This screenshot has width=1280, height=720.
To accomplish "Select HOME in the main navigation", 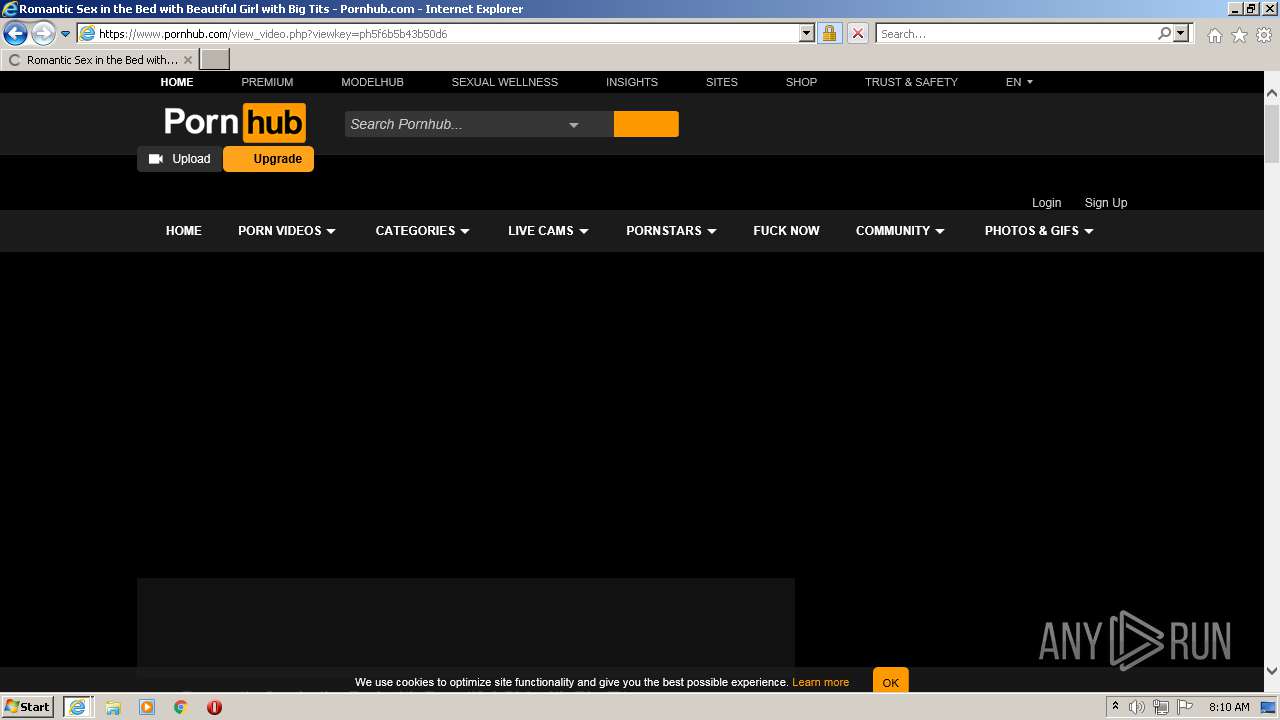I will 184,231.
